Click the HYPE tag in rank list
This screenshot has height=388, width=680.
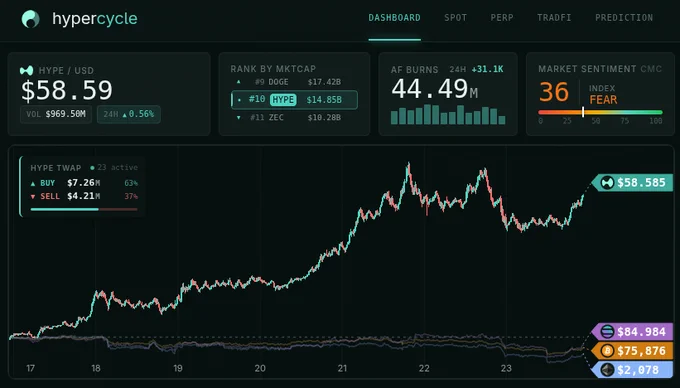283,100
